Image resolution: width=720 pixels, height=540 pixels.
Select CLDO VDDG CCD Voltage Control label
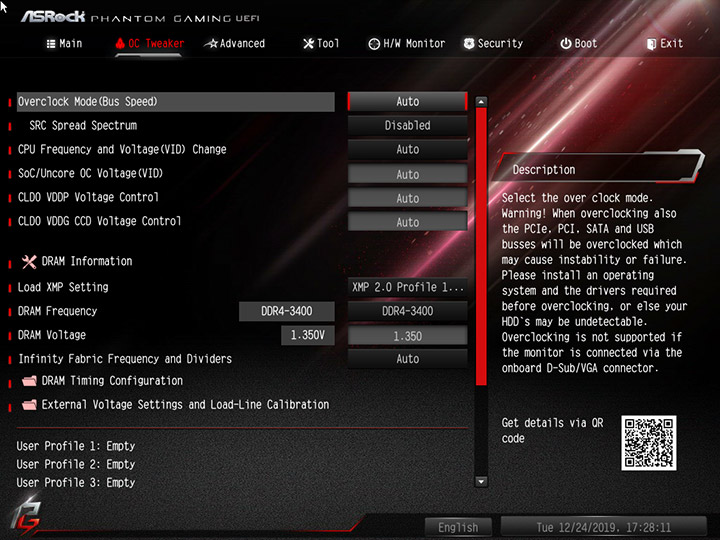[99, 221]
